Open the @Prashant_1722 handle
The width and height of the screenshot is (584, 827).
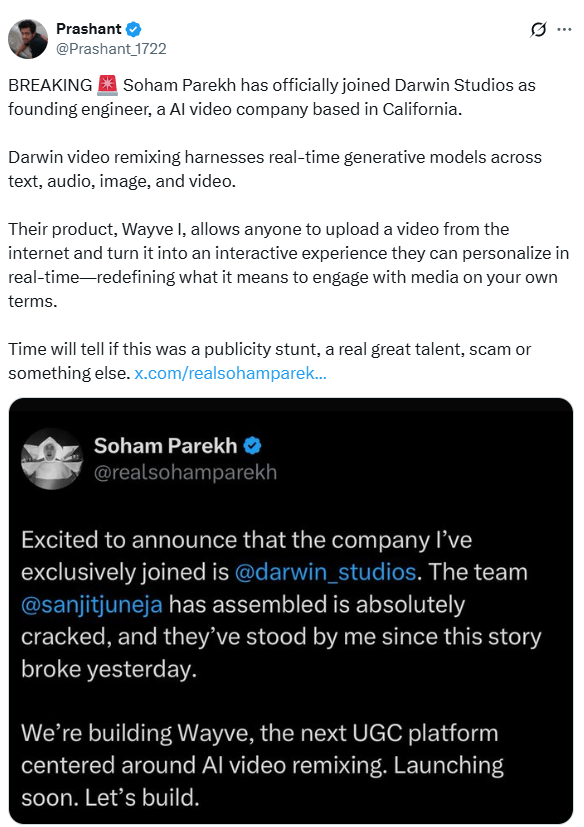click(x=111, y=49)
